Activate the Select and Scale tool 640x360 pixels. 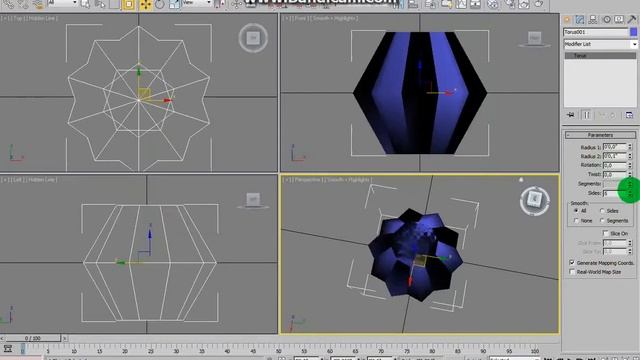174,4
